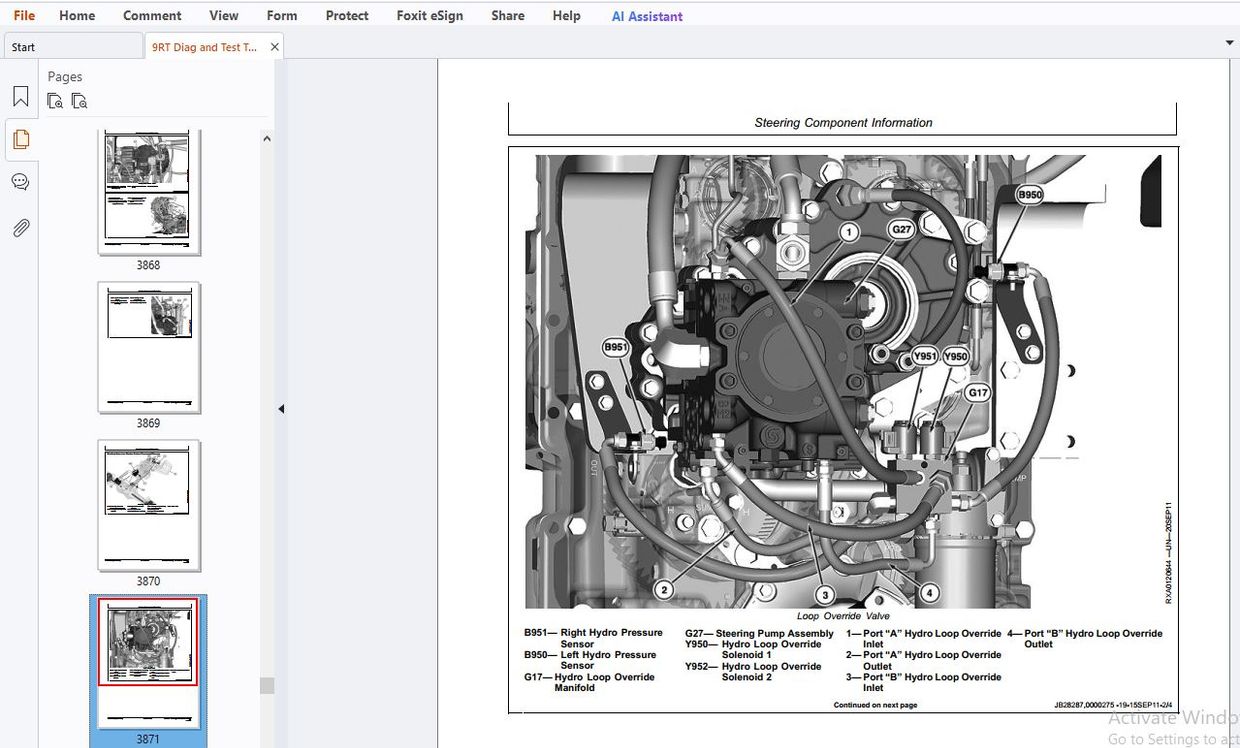
Task: Click the first thumbnail zoom icon under Pages
Action: click(55, 101)
